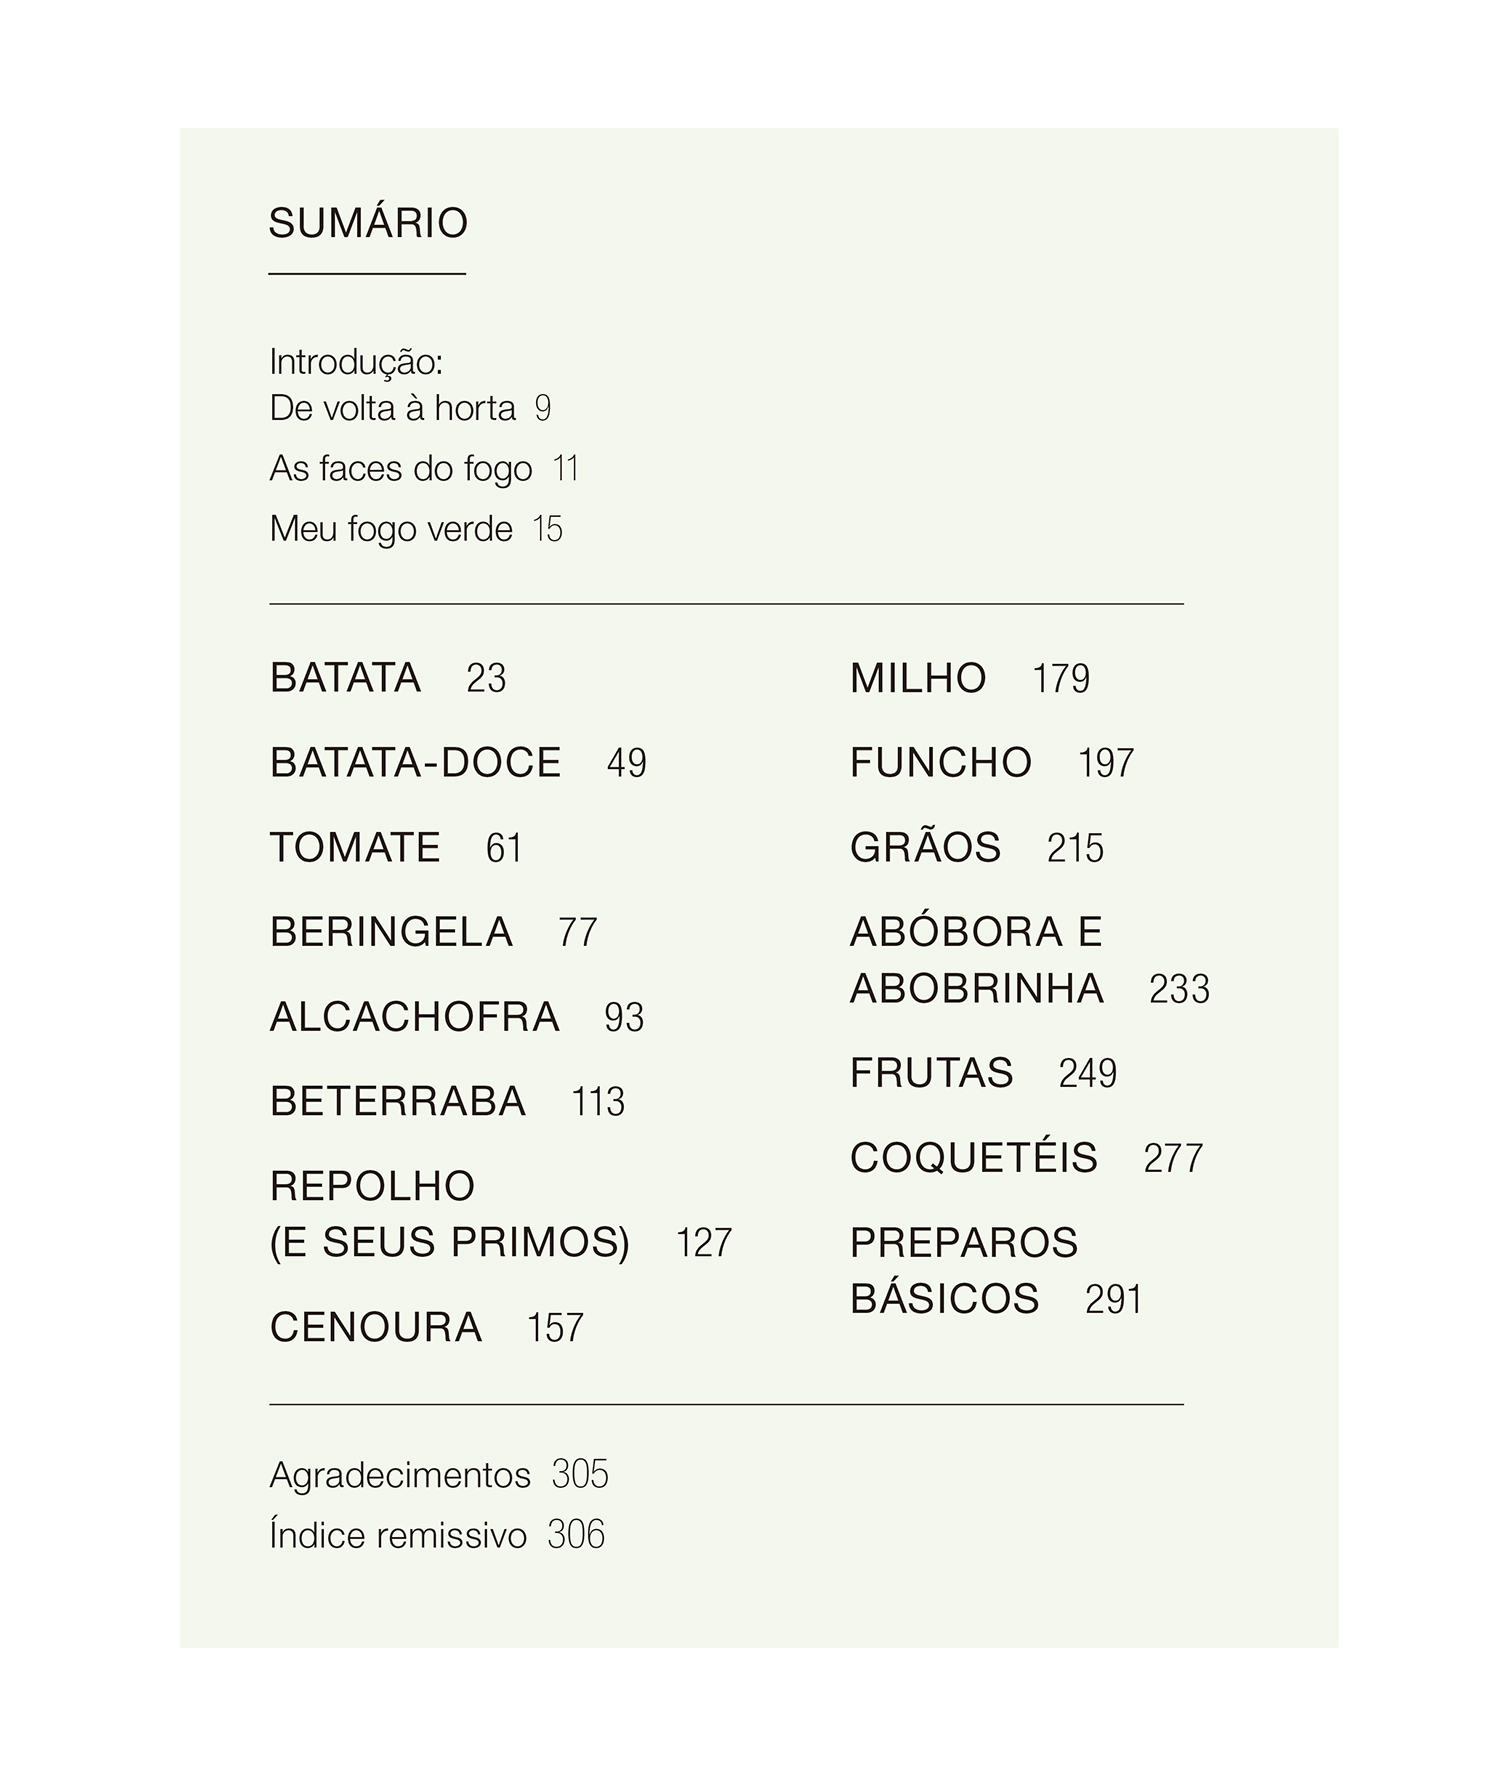Click the SUMÁRIO heading

click(x=368, y=223)
